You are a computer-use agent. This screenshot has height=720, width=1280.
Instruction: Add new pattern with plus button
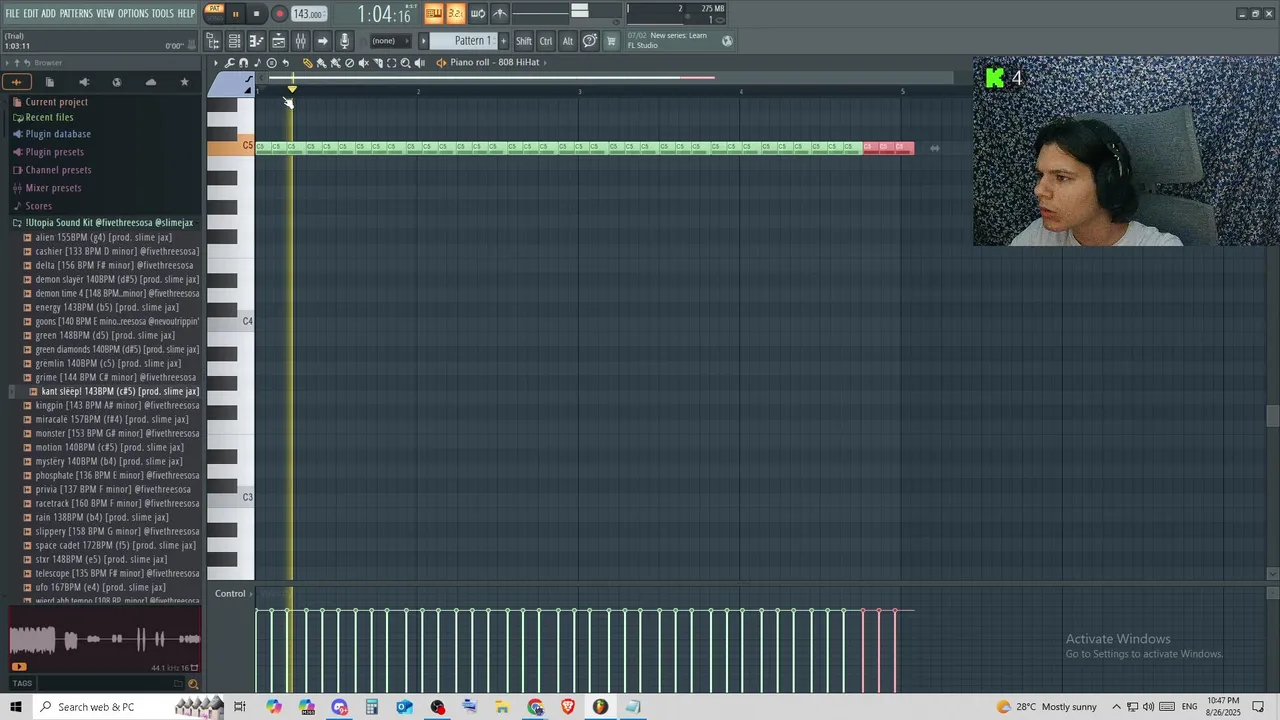(503, 41)
